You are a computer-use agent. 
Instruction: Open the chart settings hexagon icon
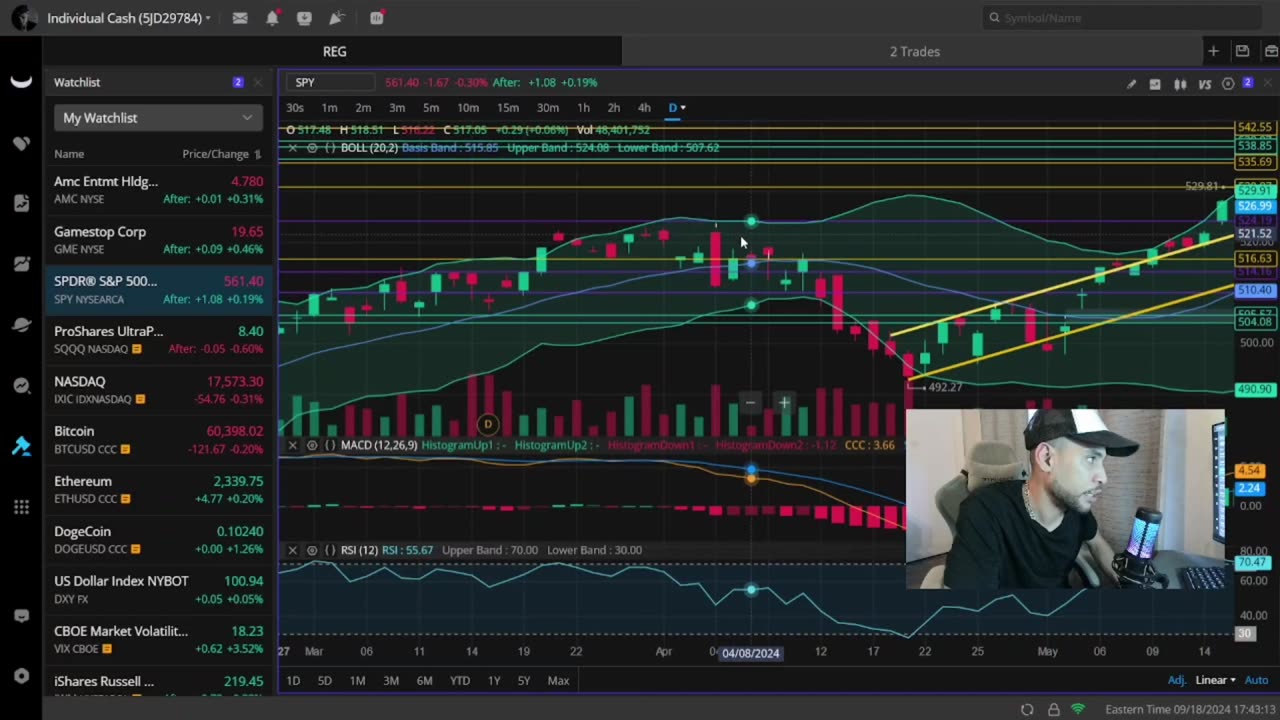[1228, 84]
